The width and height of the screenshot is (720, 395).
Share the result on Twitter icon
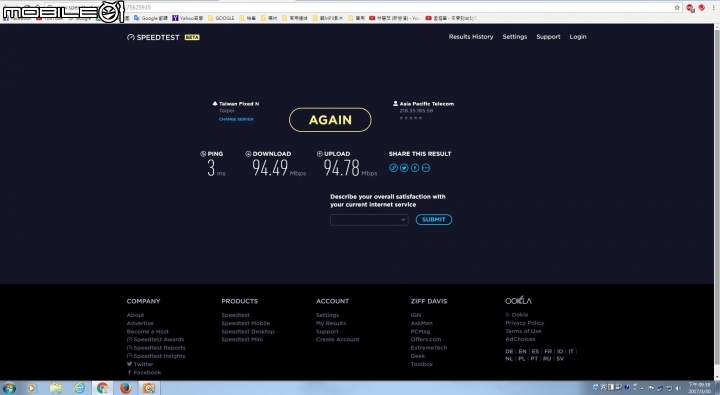(x=404, y=168)
